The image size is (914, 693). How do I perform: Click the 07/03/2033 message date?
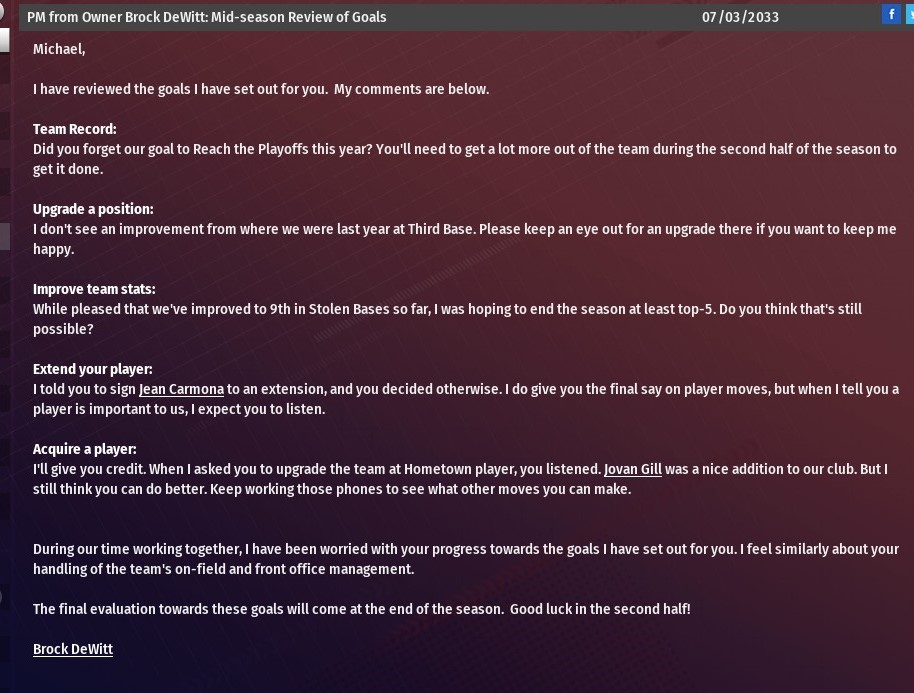[740, 17]
